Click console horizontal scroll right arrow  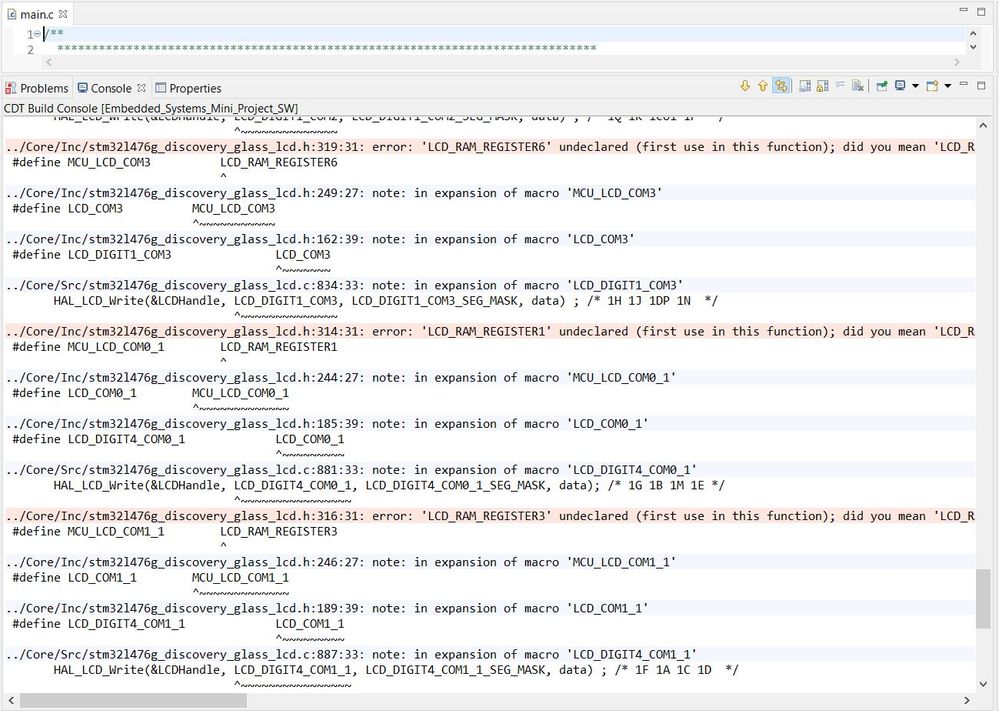point(967,701)
